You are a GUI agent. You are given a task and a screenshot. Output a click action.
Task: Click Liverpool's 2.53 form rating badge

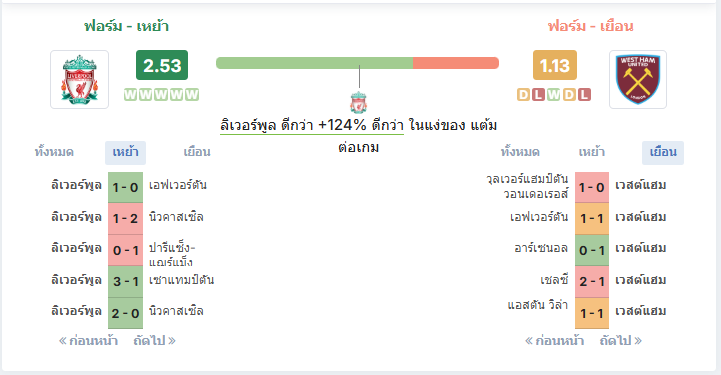coord(162,65)
